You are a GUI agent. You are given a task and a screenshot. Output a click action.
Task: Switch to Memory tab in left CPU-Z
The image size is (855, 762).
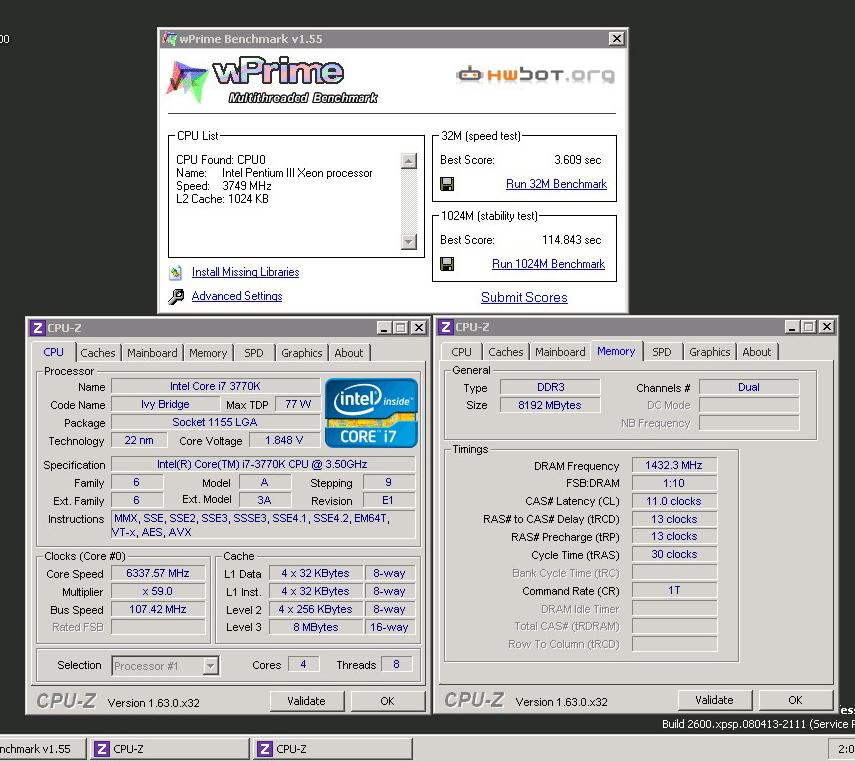(208, 353)
